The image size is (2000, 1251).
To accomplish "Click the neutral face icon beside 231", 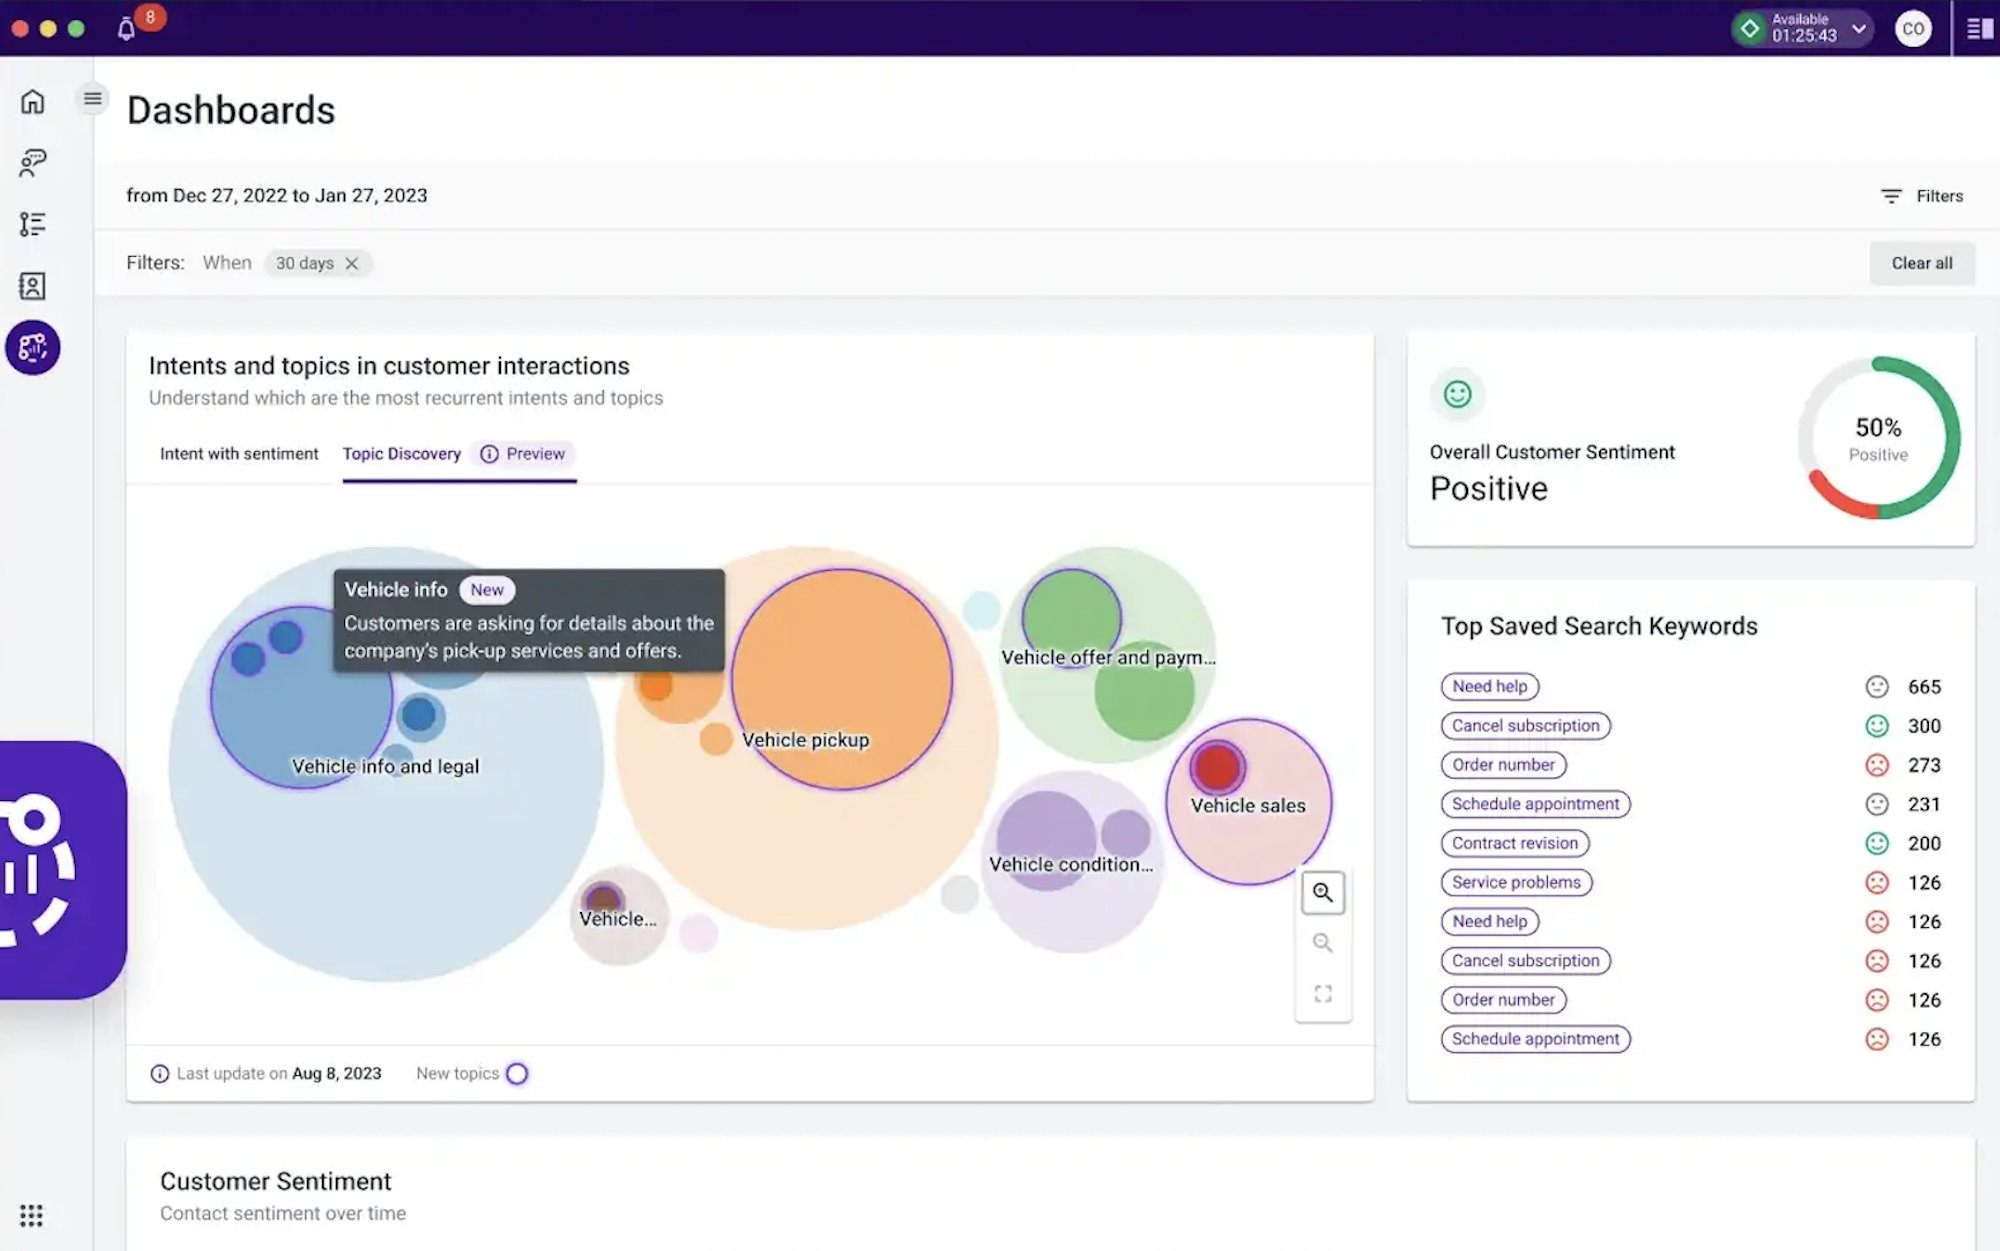I will [x=1877, y=803].
